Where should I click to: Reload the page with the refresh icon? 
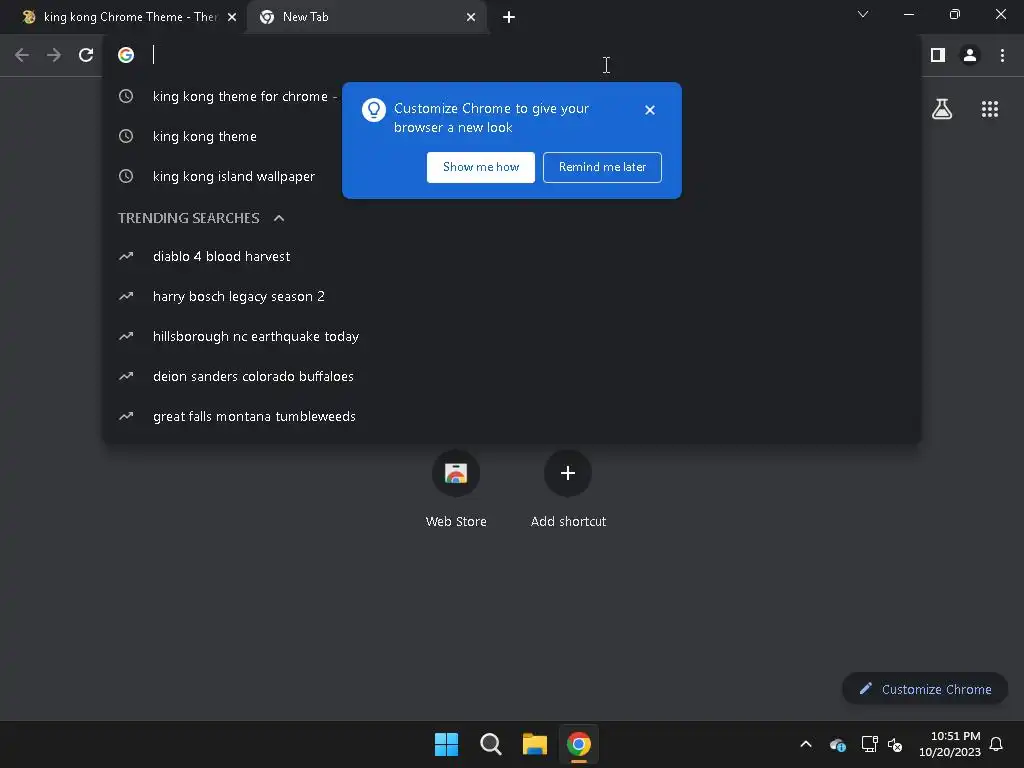86,55
